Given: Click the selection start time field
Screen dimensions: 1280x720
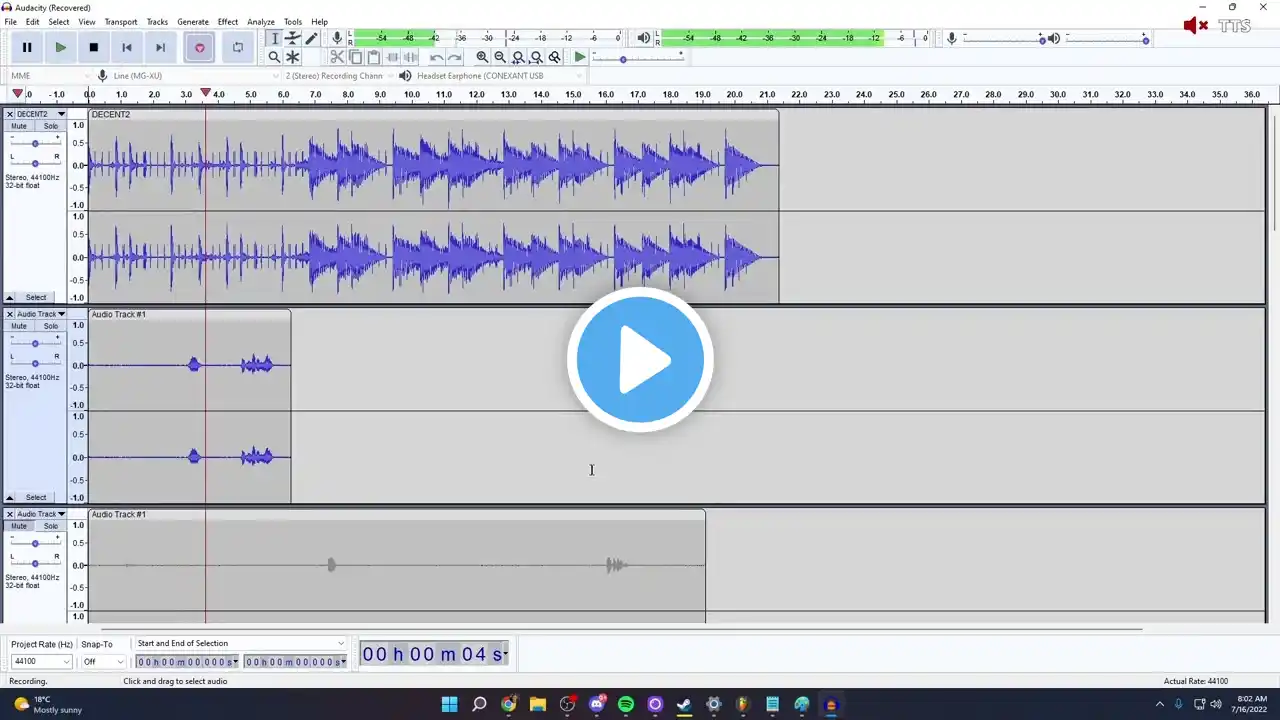Looking at the screenshot, I should (187, 662).
